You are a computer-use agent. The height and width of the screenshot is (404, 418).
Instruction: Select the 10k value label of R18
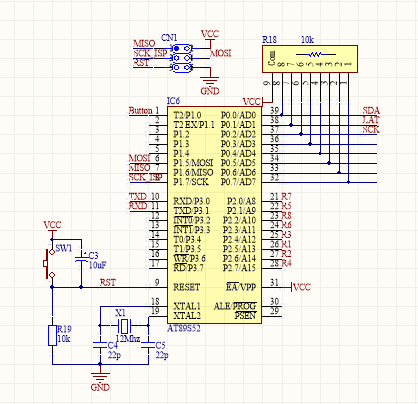(x=307, y=40)
